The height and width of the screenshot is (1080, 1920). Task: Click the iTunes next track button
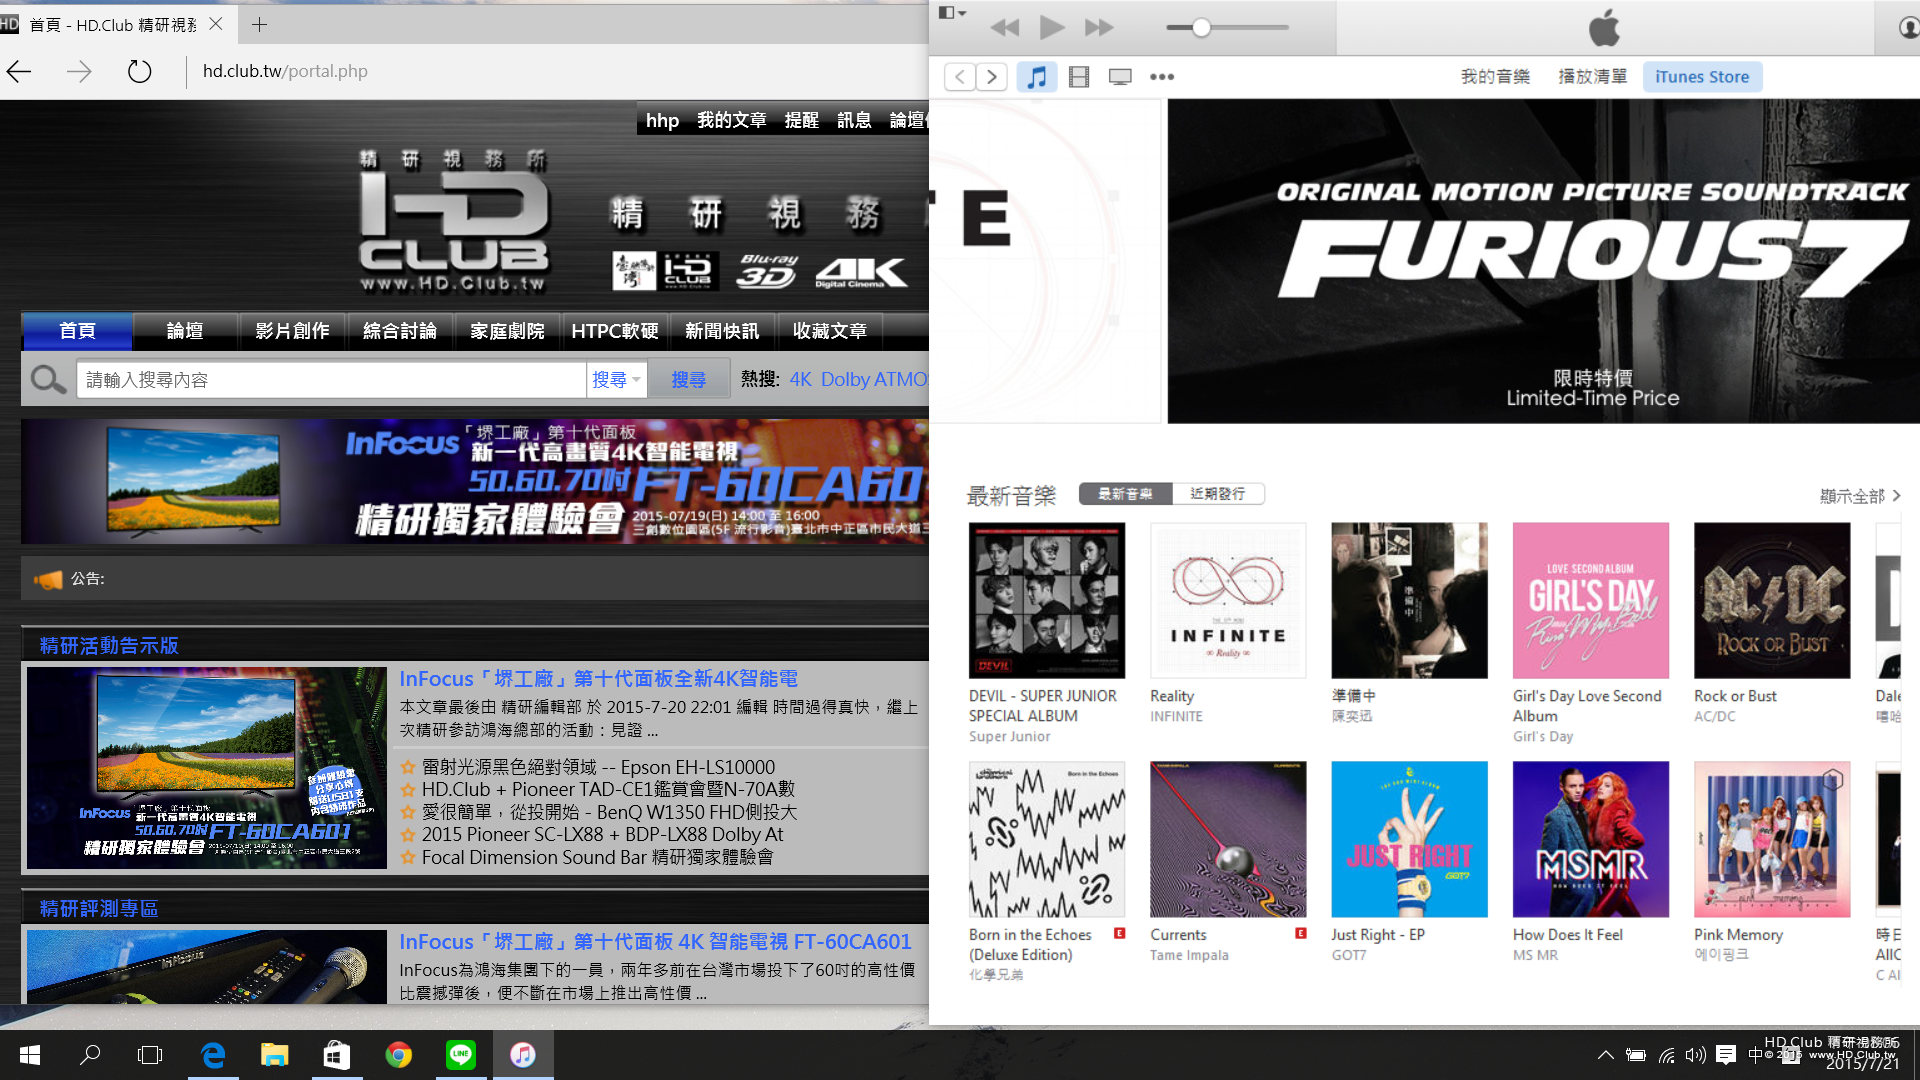(x=1099, y=28)
